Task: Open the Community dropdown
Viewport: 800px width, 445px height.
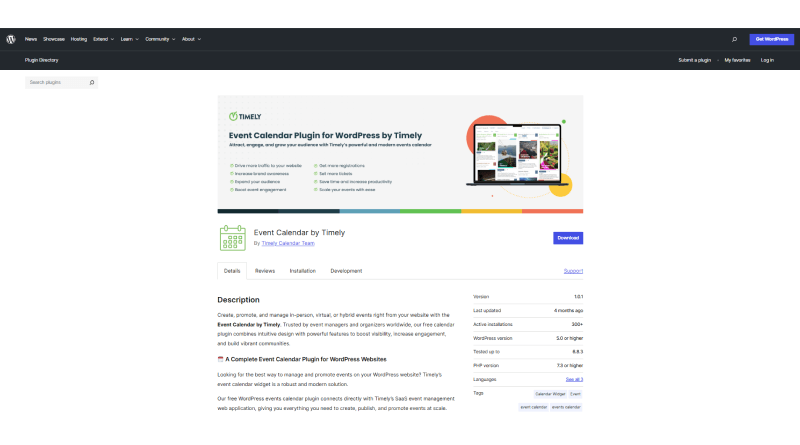Action: [159, 39]
